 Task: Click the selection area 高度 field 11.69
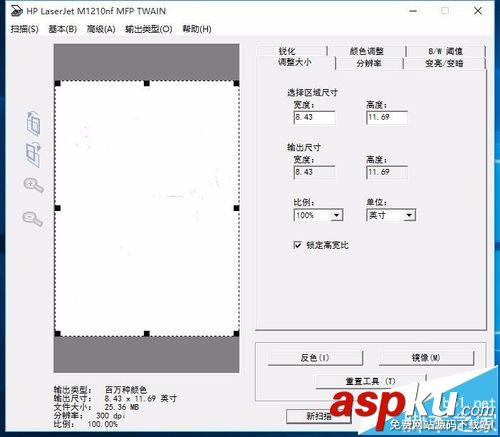(387, 117)
